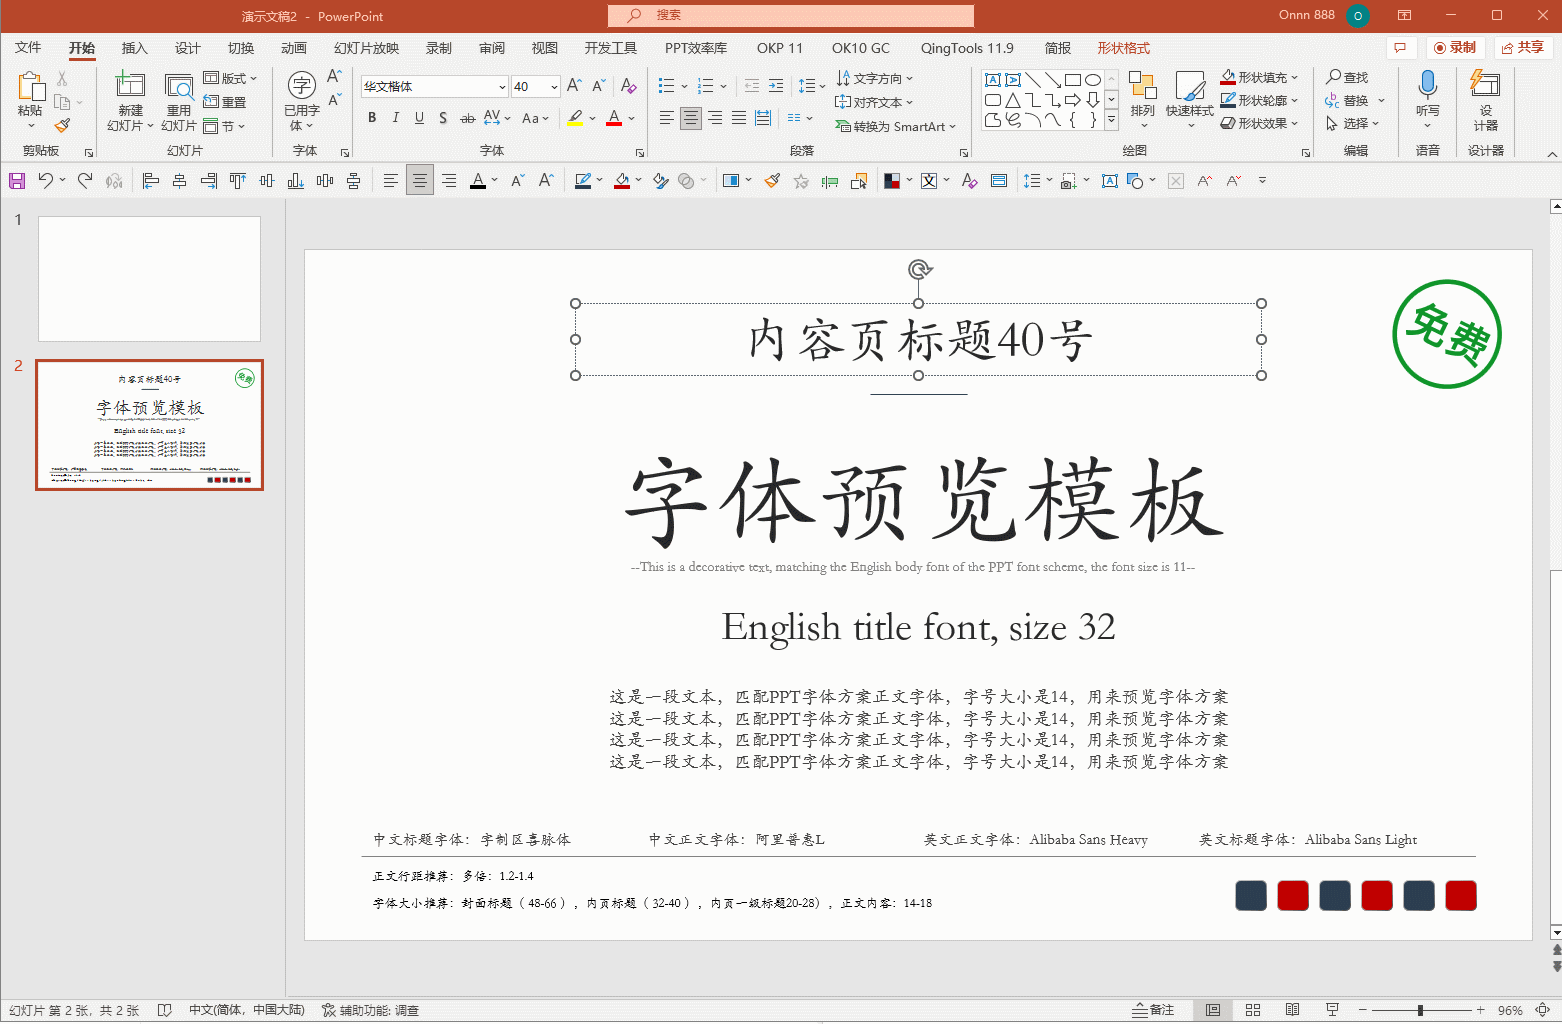Switch to the 设计 Design tab
Image resolution: width=1562 pixels, height=1024 pixels.
coord(187,48)
